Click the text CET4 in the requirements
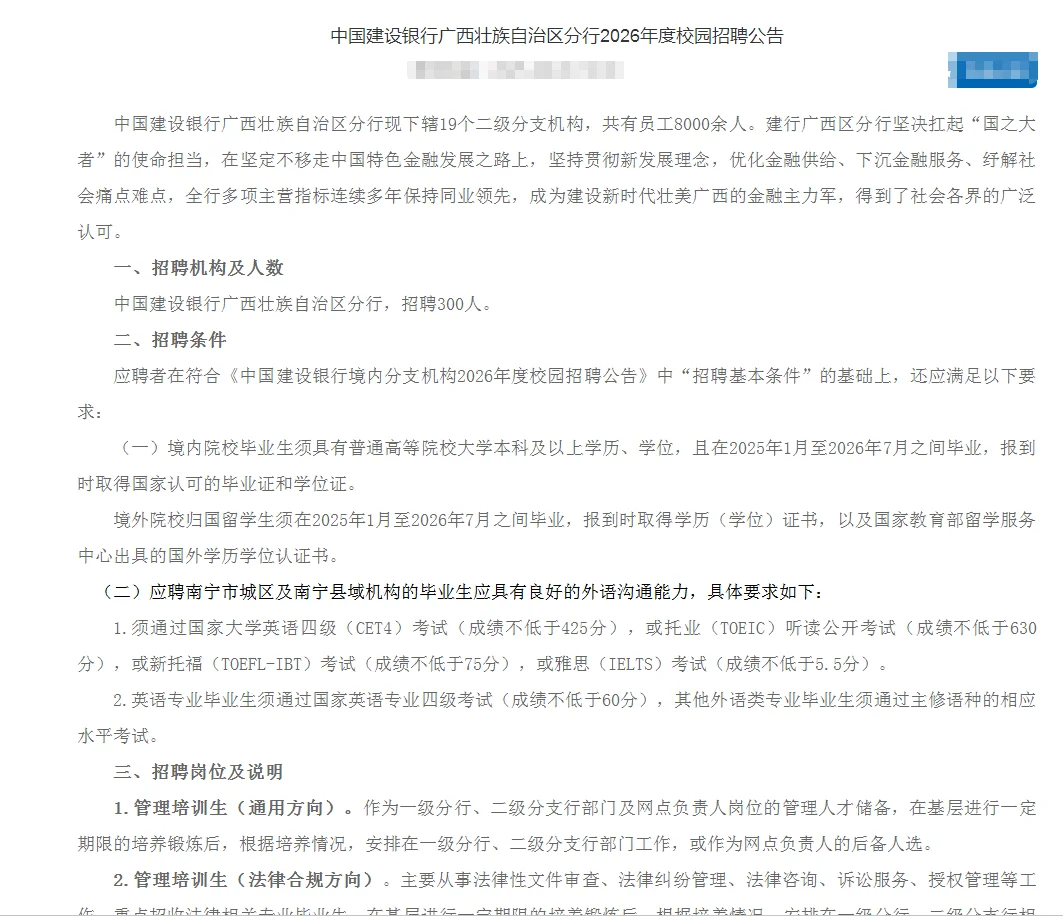 click(374, 628)
